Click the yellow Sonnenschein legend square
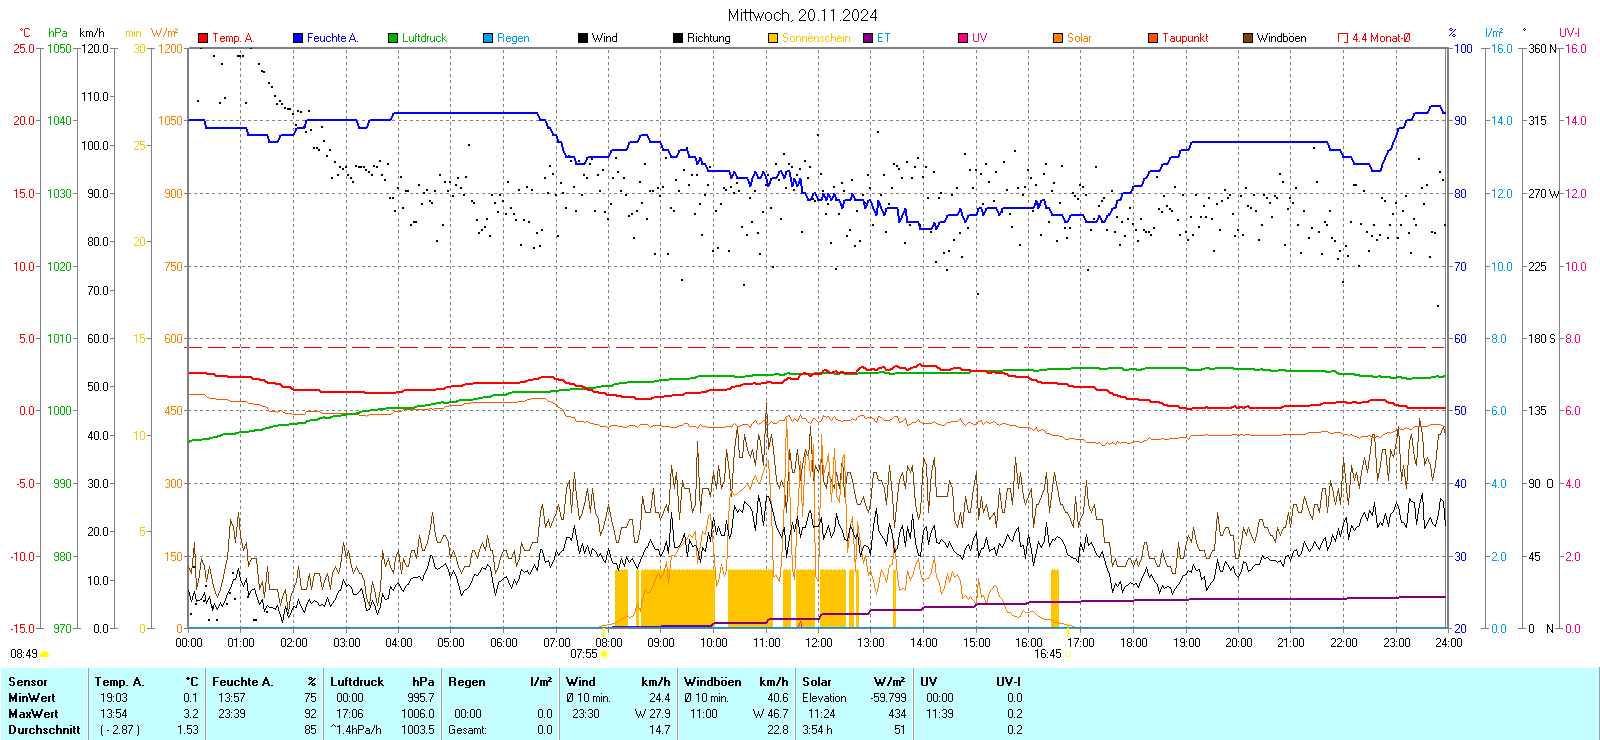 773,38
